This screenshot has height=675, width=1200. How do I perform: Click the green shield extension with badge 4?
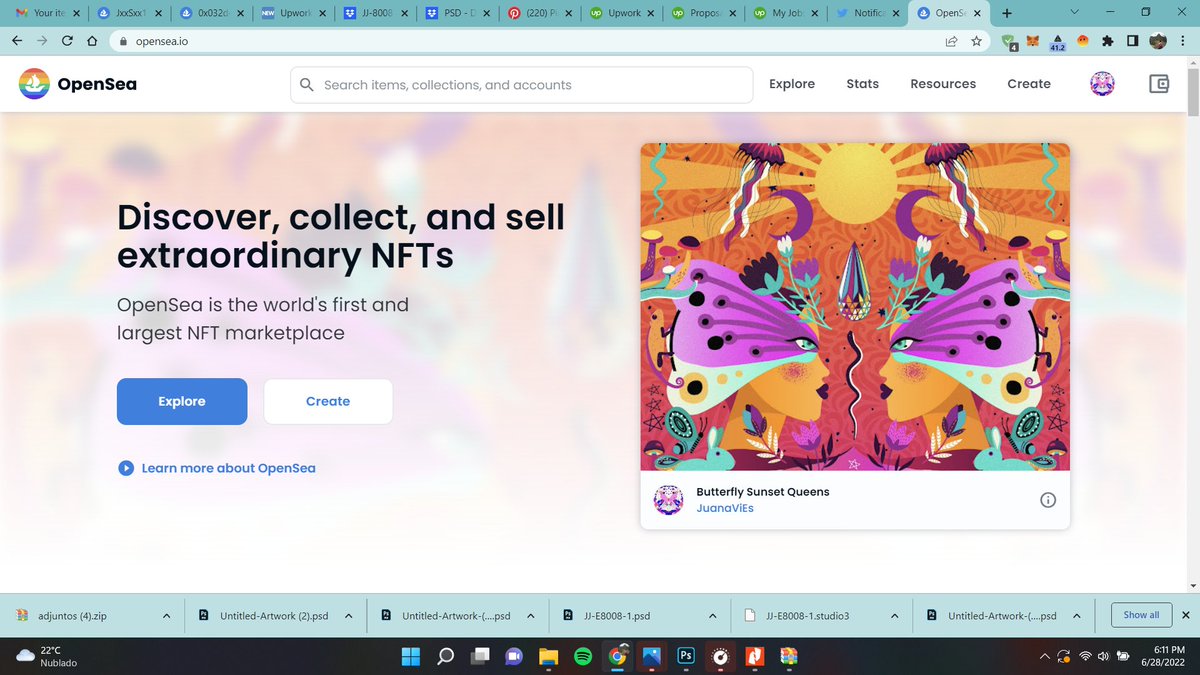[1010, 42]
